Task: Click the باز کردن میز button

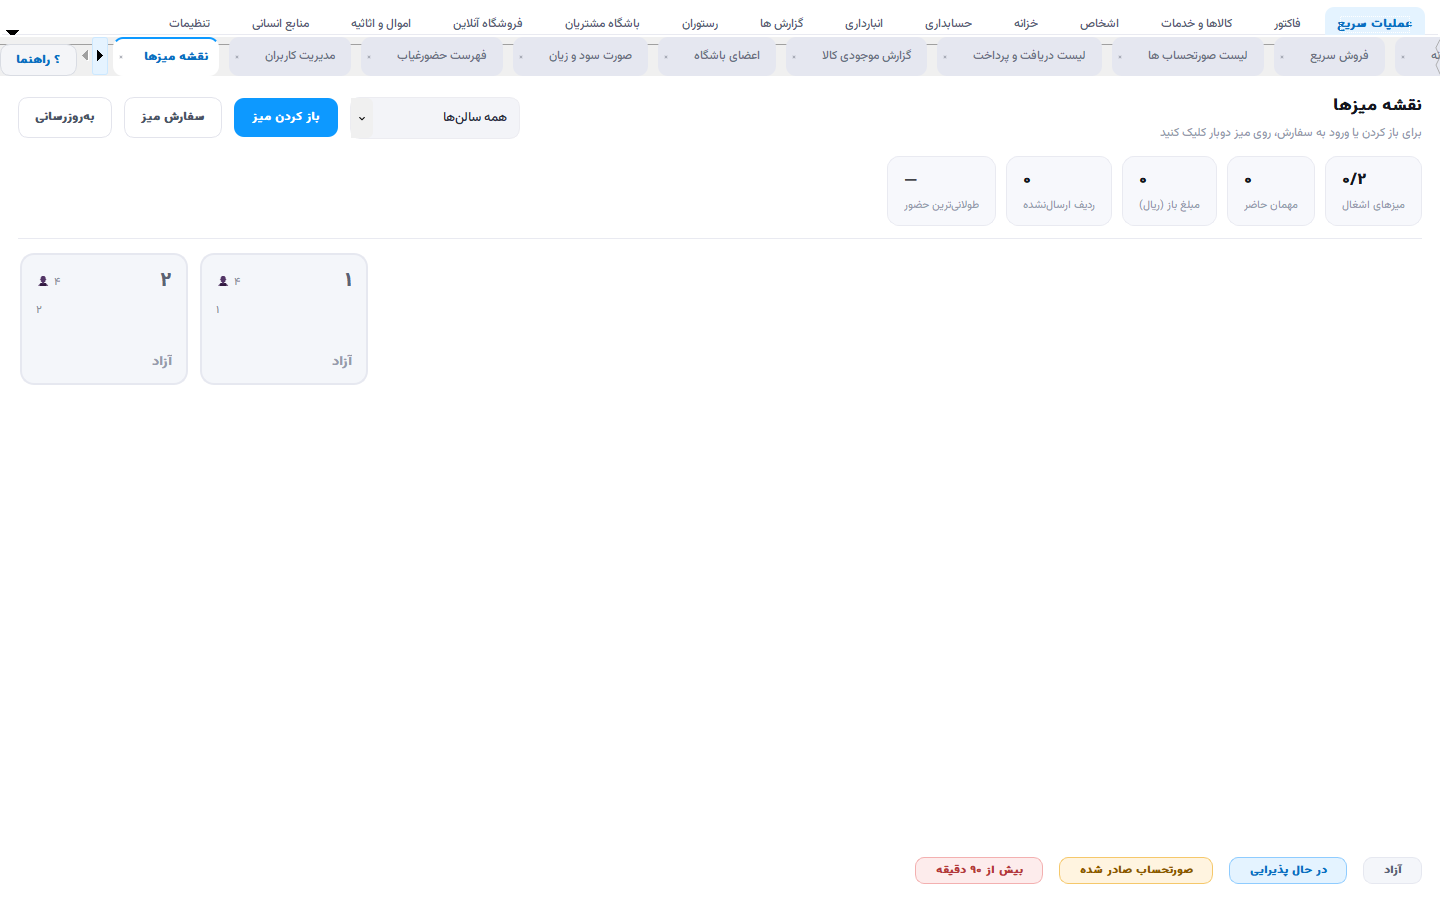Action: tap(286, 117)
